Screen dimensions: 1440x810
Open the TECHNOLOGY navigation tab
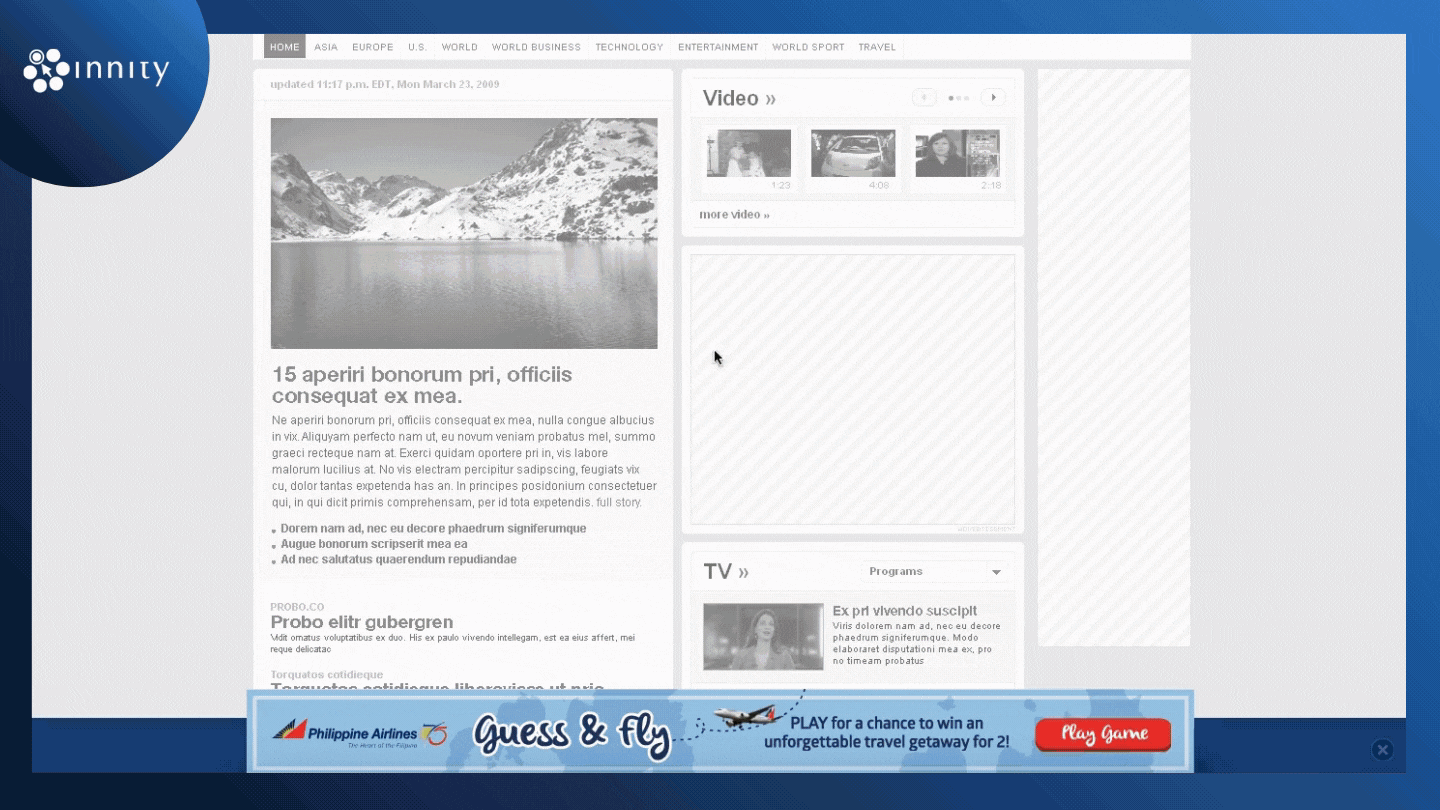(x=629, y=47)
